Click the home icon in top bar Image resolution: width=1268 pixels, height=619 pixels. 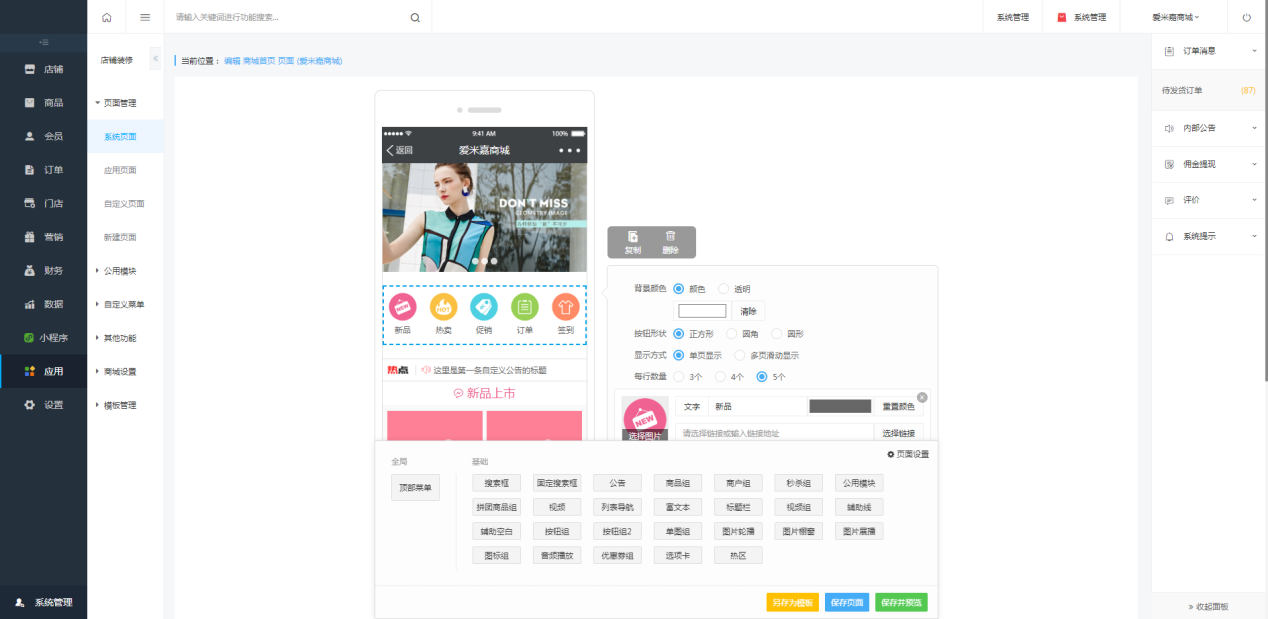(107, 17)
